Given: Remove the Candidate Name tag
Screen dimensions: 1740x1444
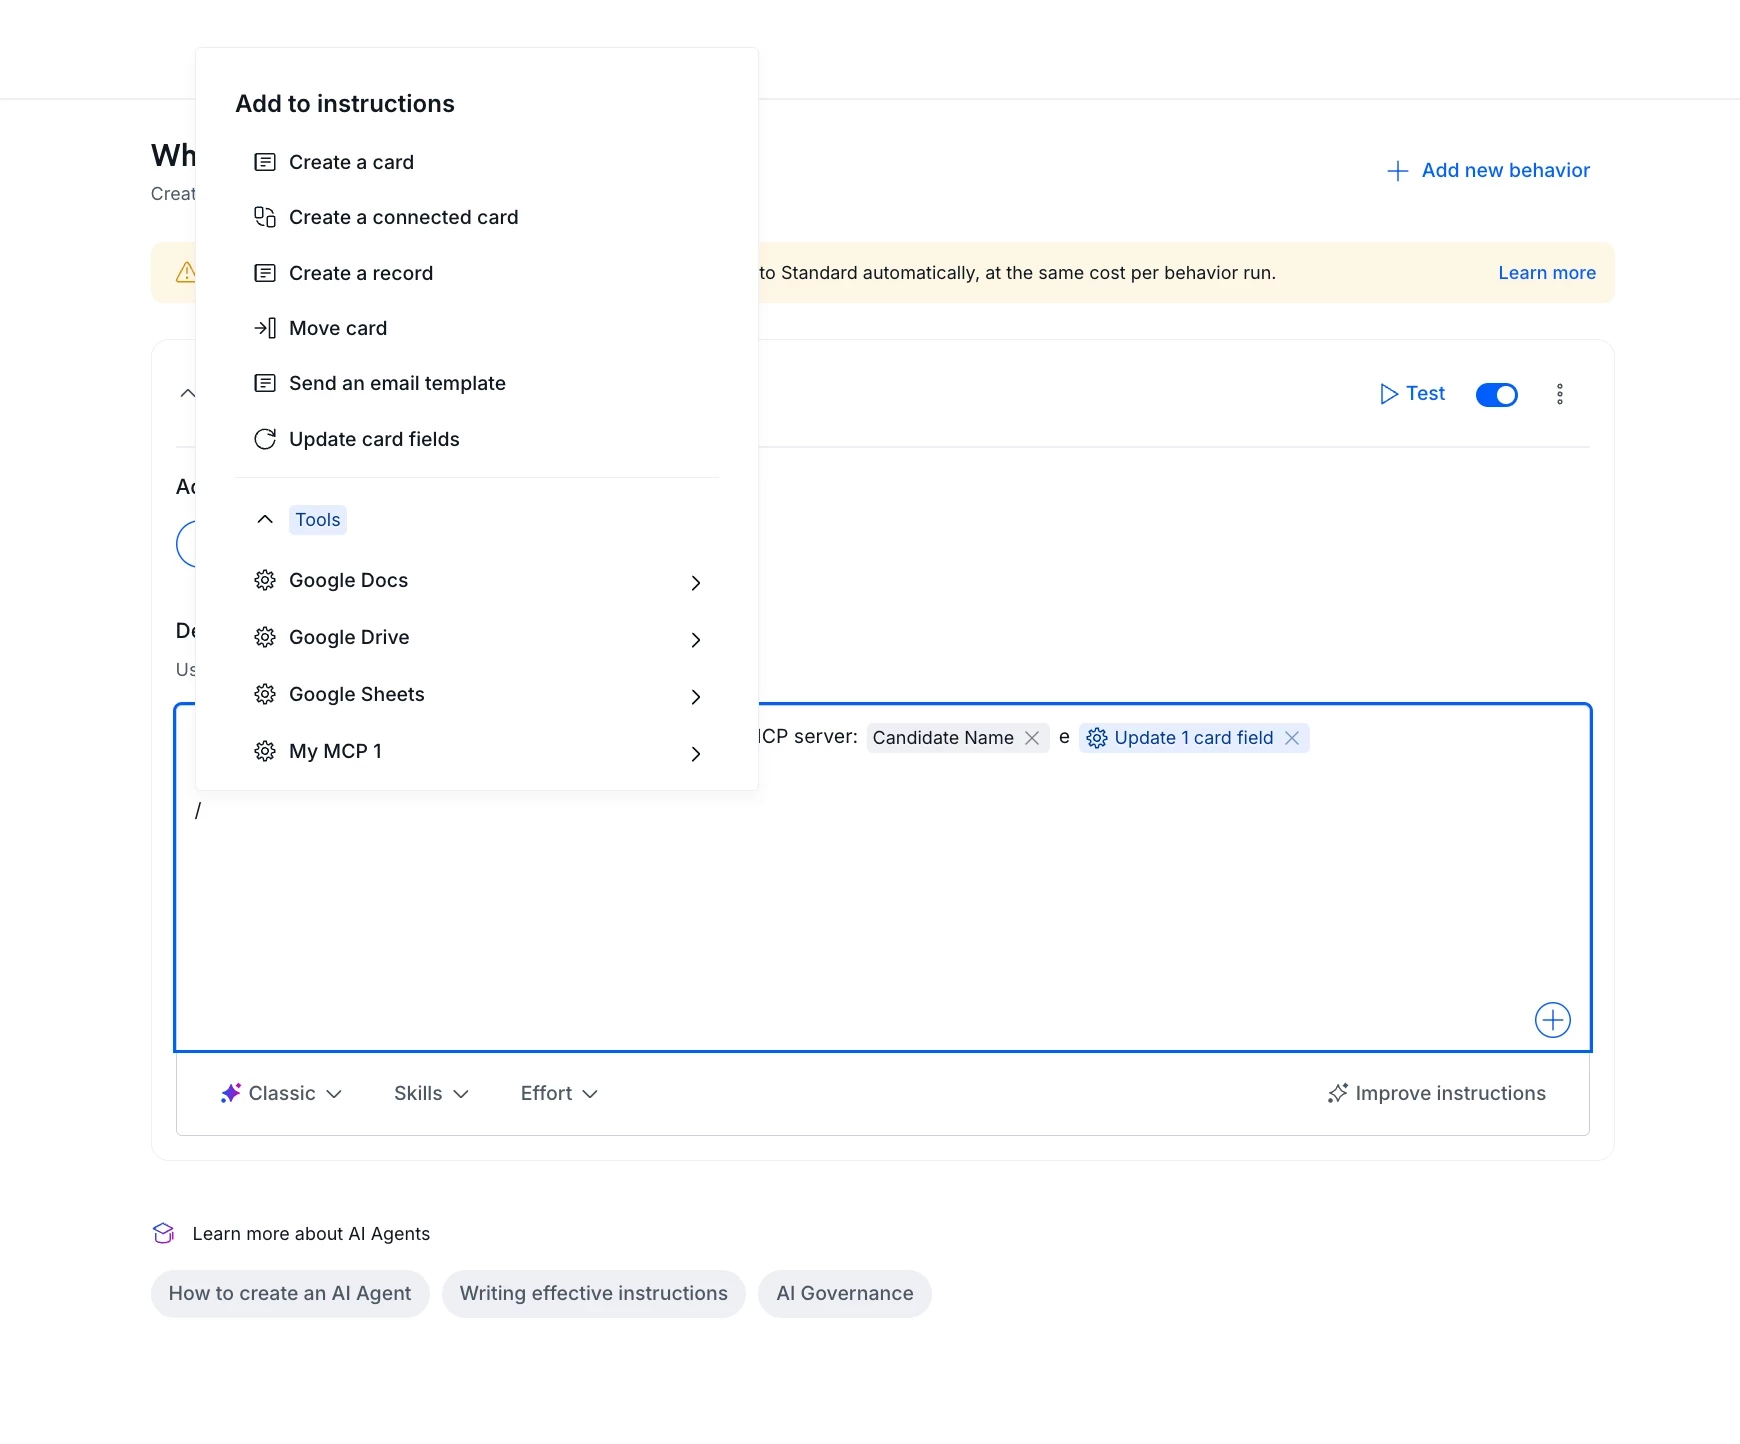Looking at the screenshot, I should pos(1032,738).
